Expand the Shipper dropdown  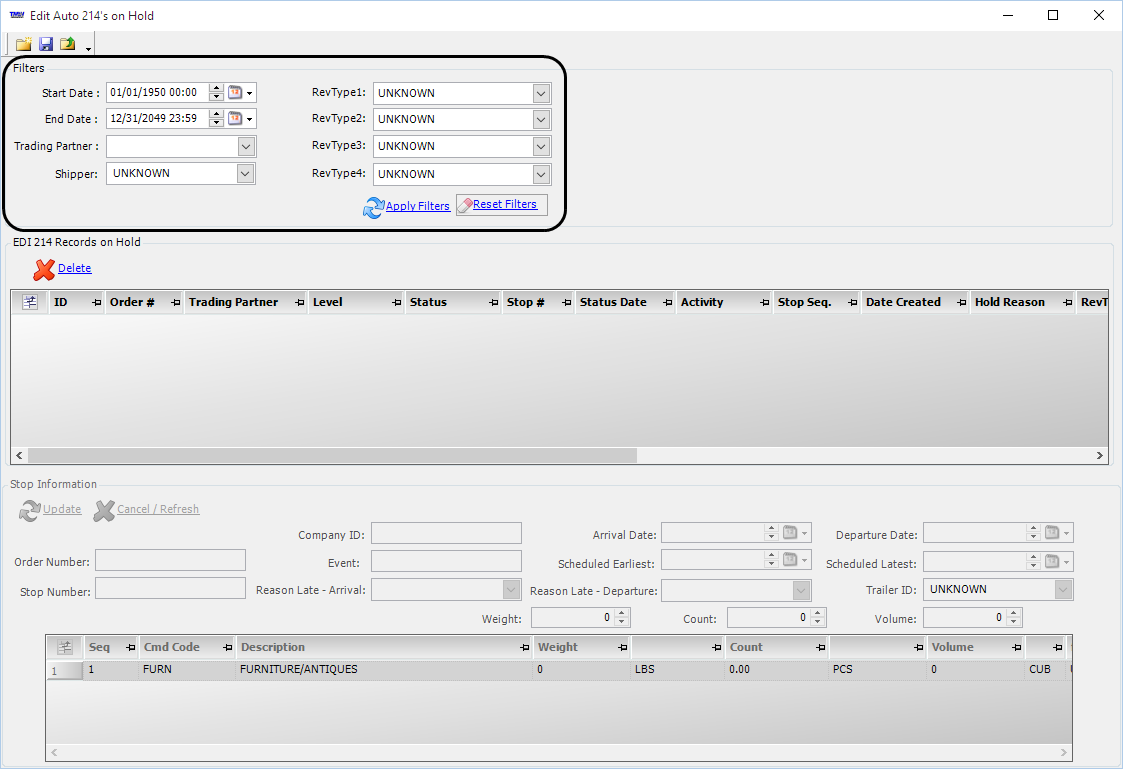tap(245, 174)
